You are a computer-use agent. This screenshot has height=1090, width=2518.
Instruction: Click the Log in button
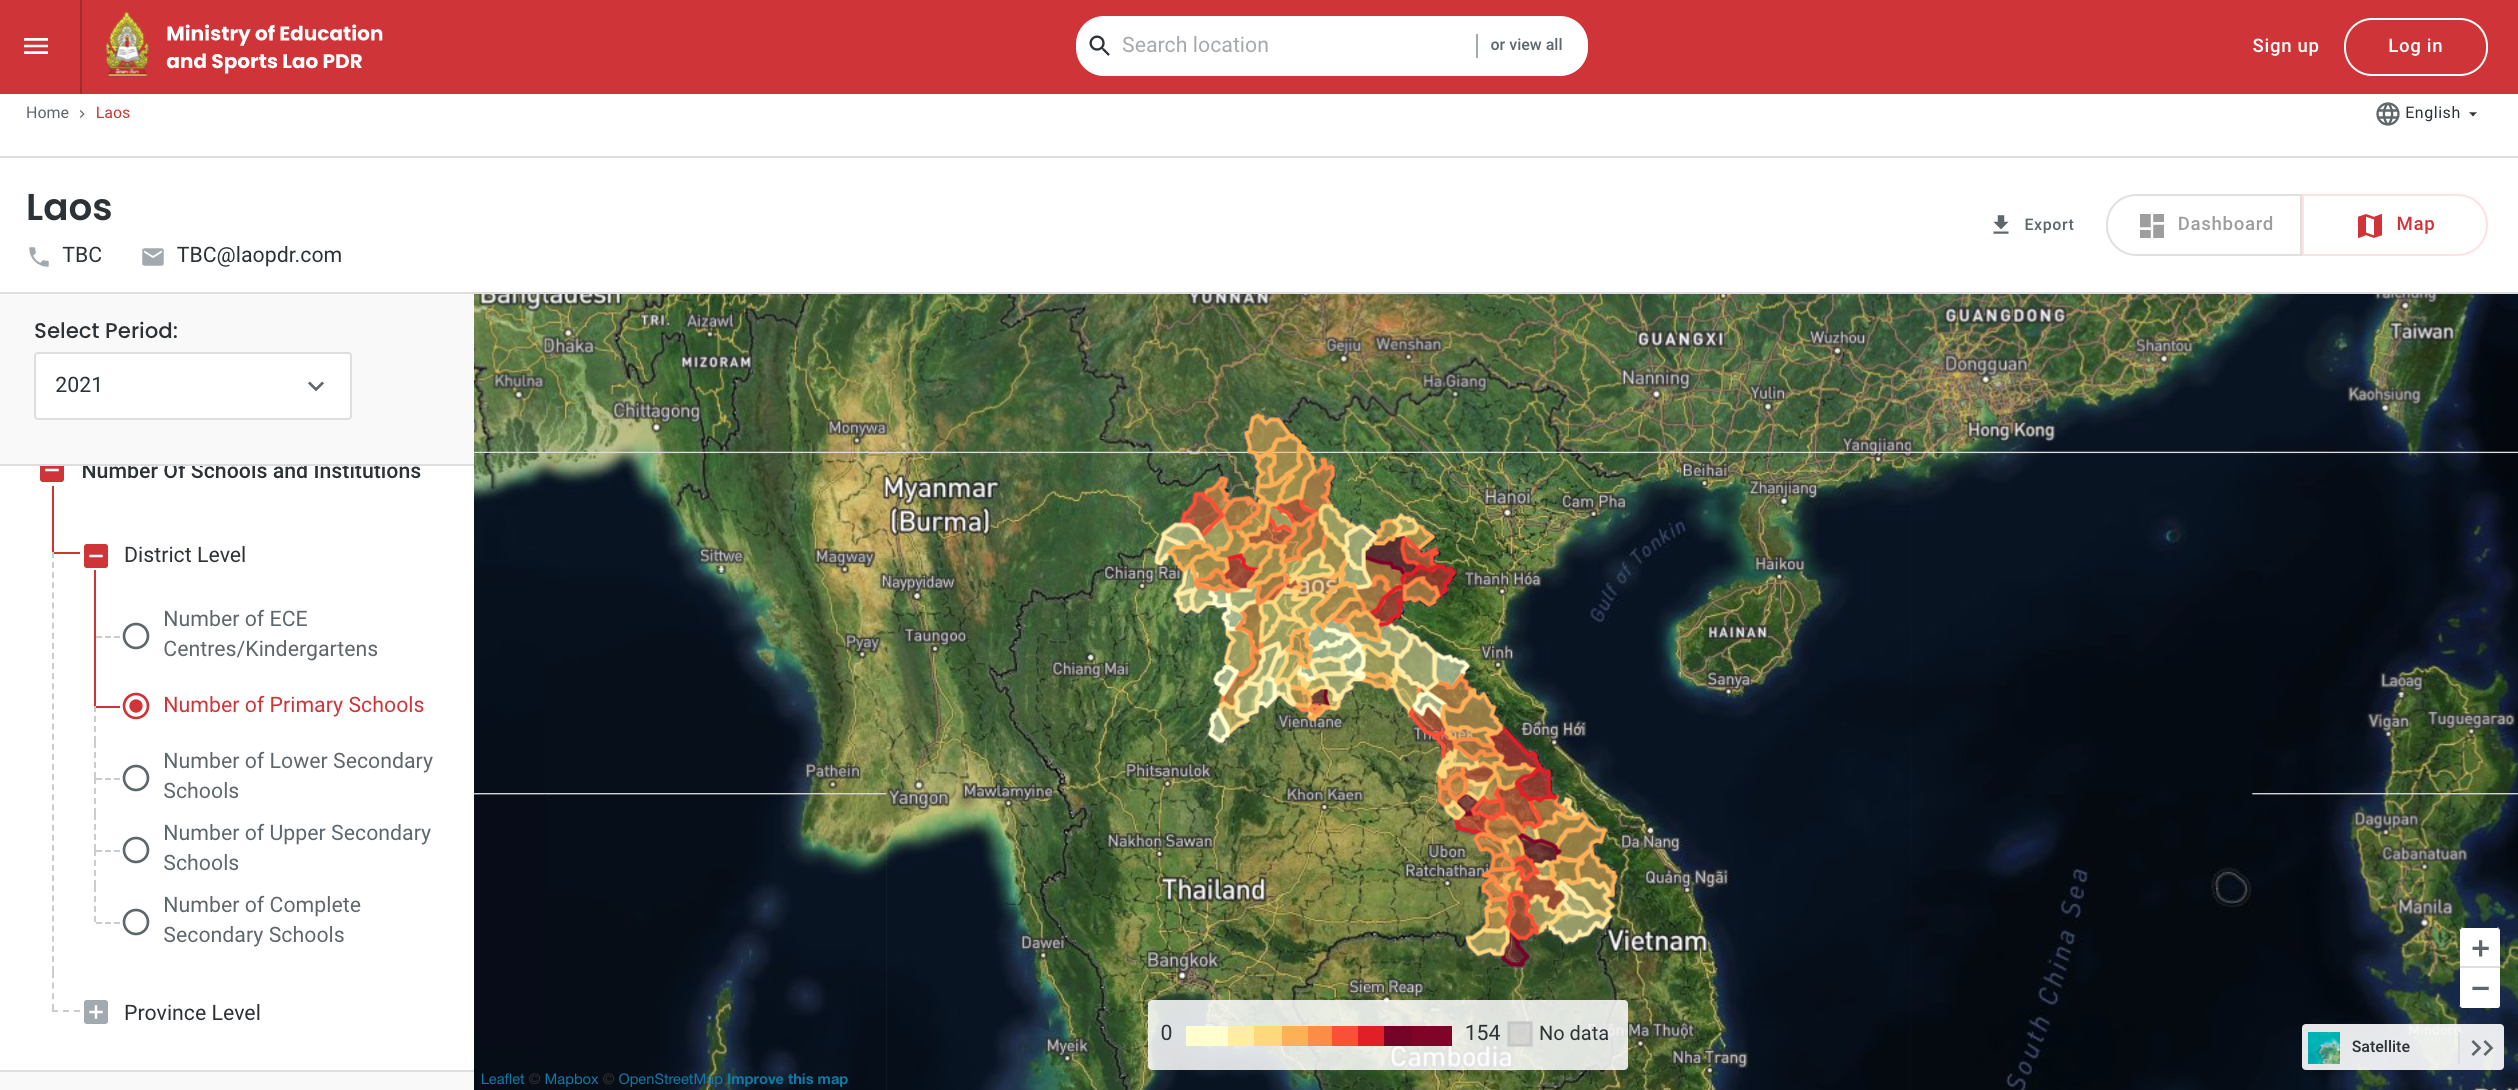tap(2415, 46)
